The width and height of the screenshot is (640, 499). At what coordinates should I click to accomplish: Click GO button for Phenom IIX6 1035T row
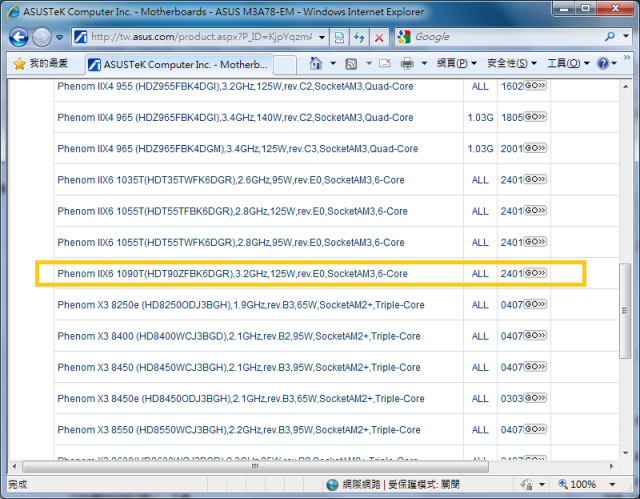click(535, 180)
